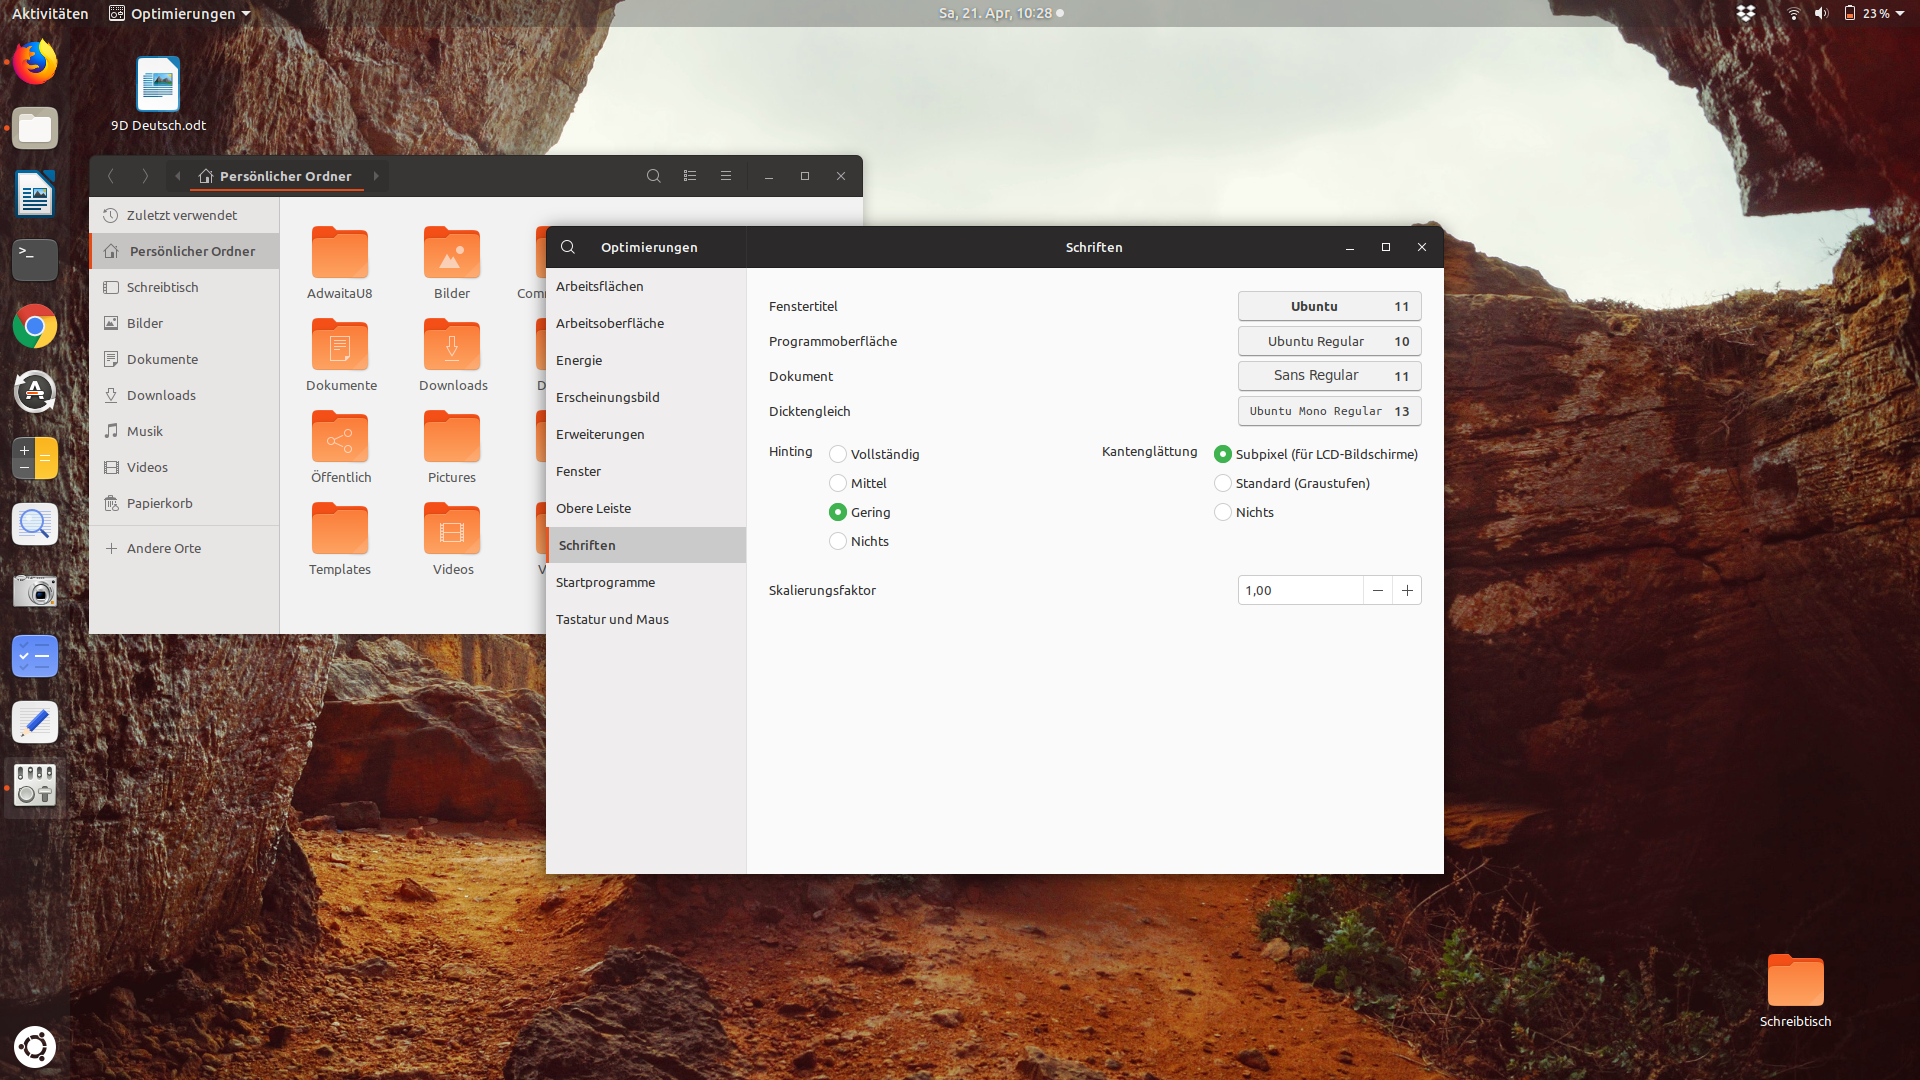The image size is (1920, 1080).
Task: Click the Fenstertitel font button Ubuntu 11
Action: click(x=1329, y=306)
